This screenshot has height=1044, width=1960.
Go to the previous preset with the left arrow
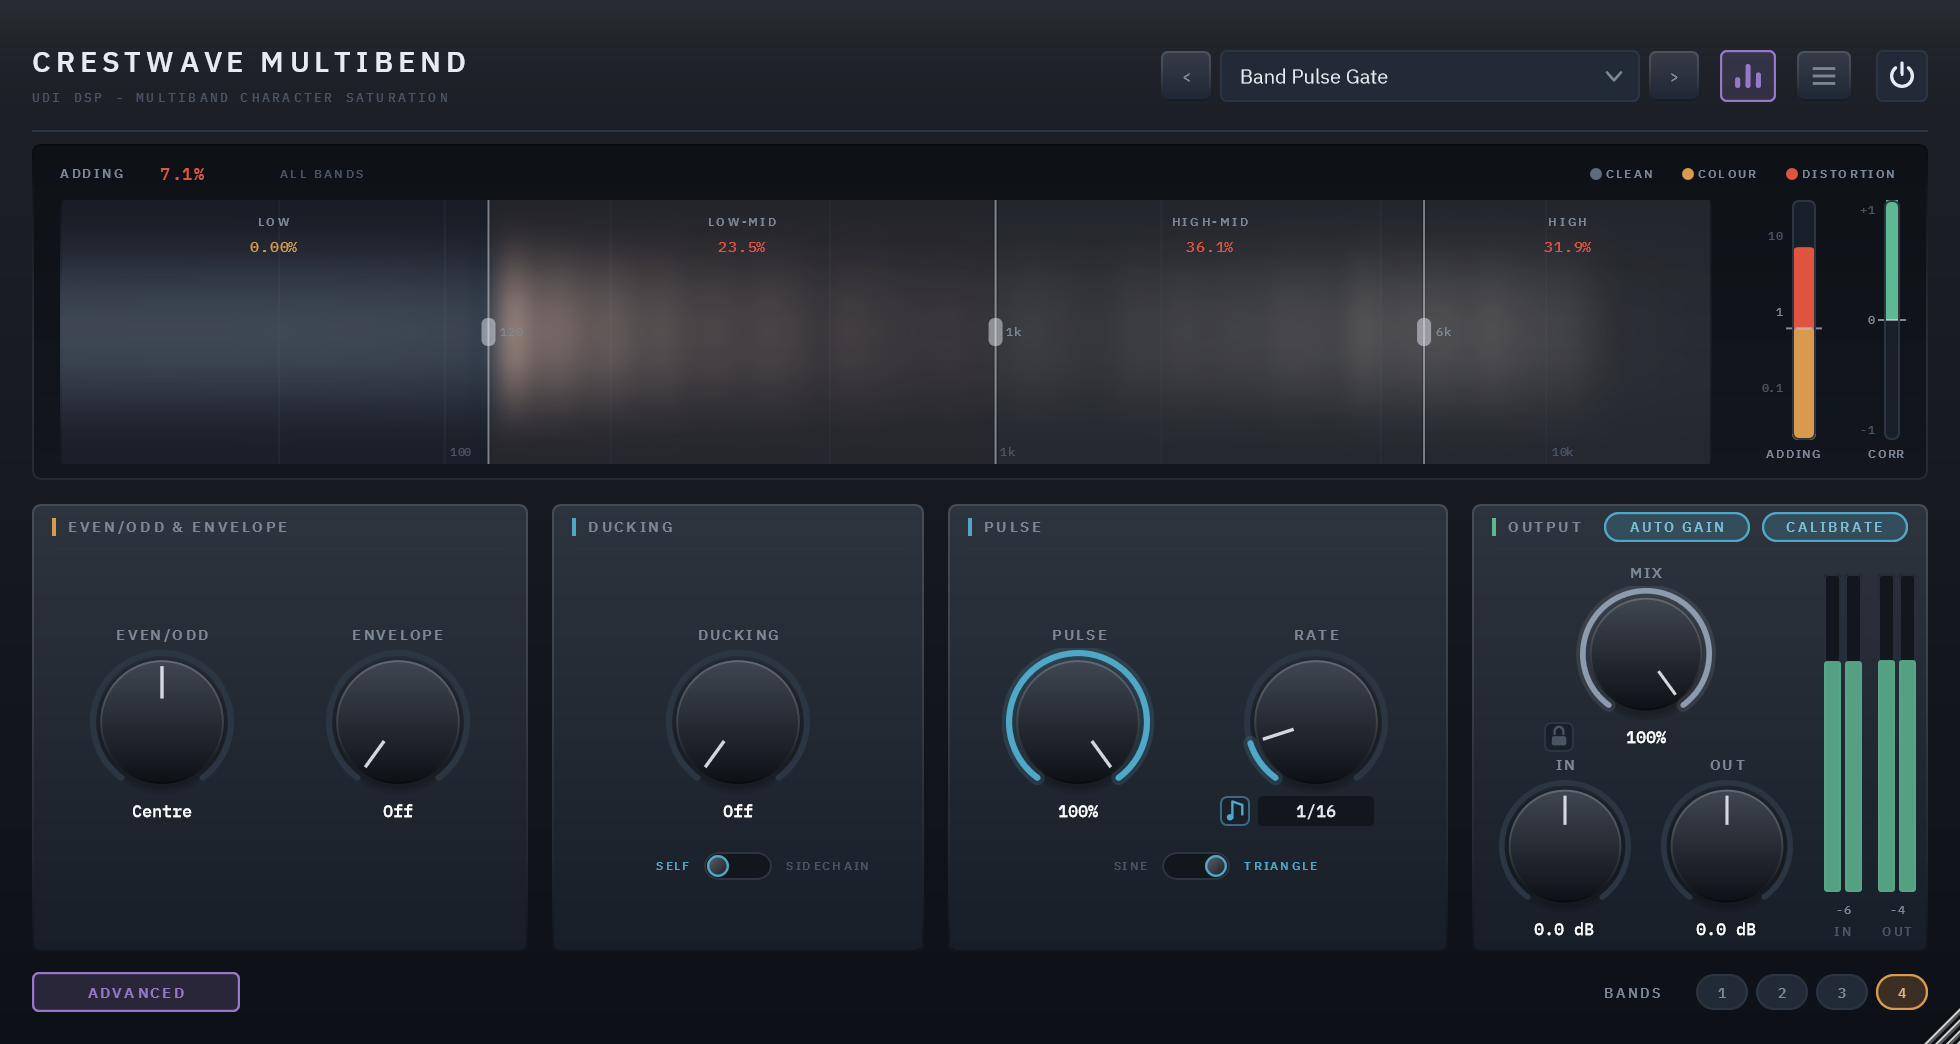click(1186, 76)
